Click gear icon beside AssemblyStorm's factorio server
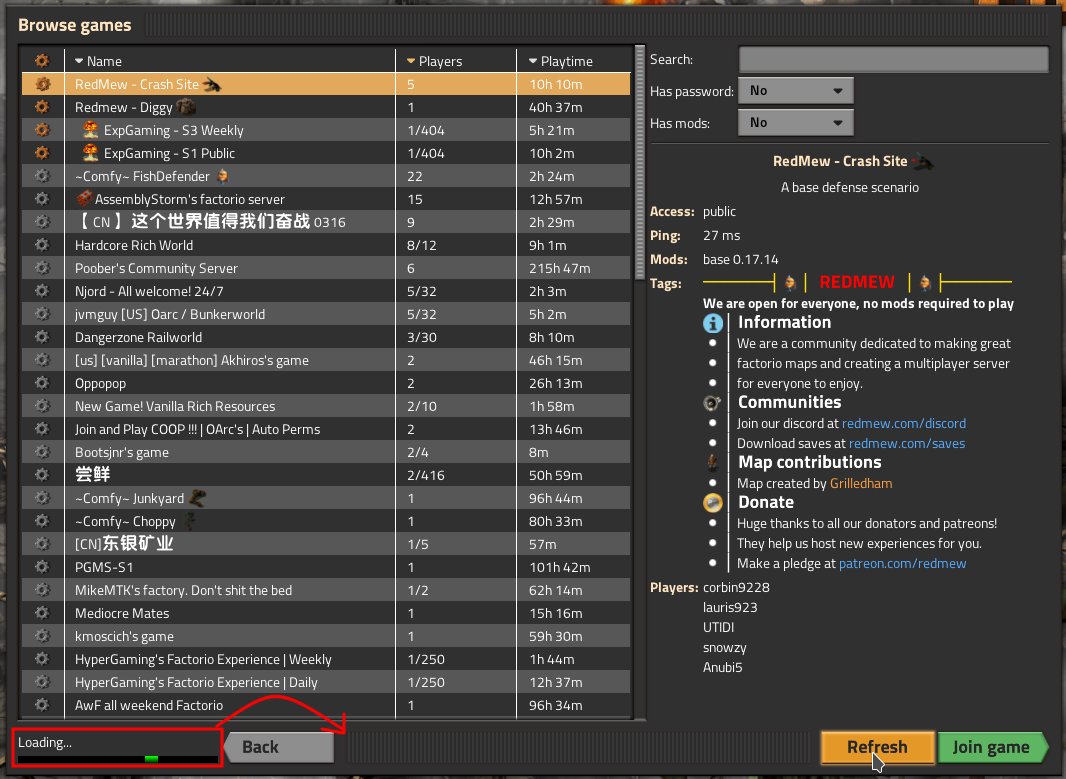This screenshot has width=1066, height=779. coord(42,199)
